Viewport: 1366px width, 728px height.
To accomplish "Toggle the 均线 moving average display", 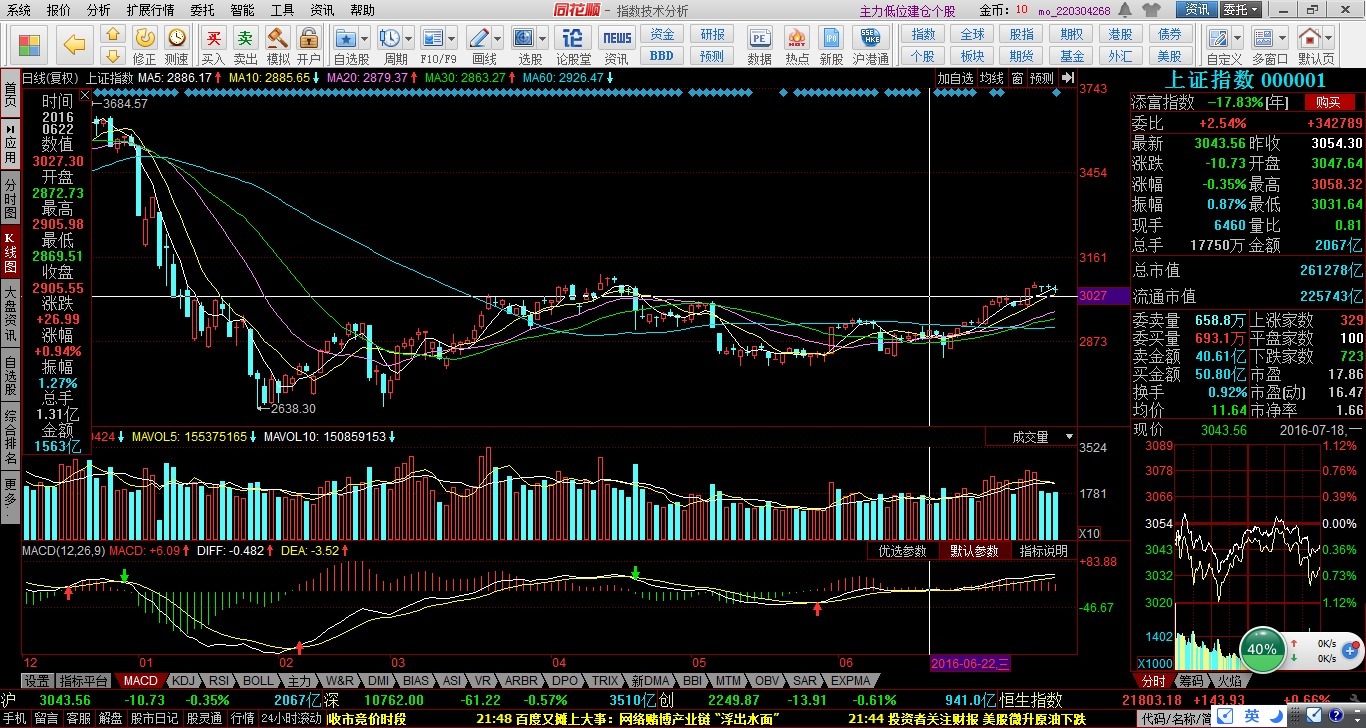I will pos(991,78).
